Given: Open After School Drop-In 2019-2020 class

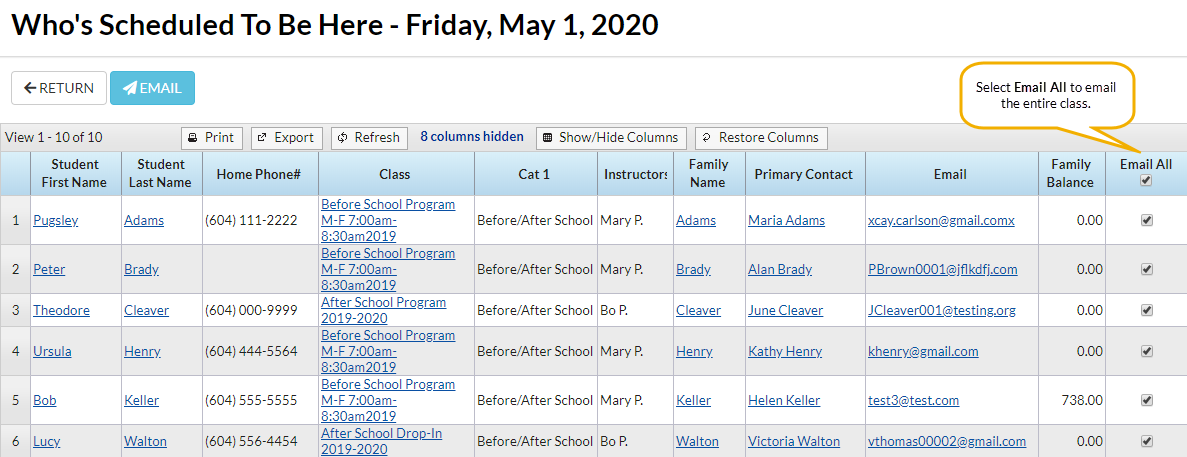Looking at the screenshot, I should [381, 441].
